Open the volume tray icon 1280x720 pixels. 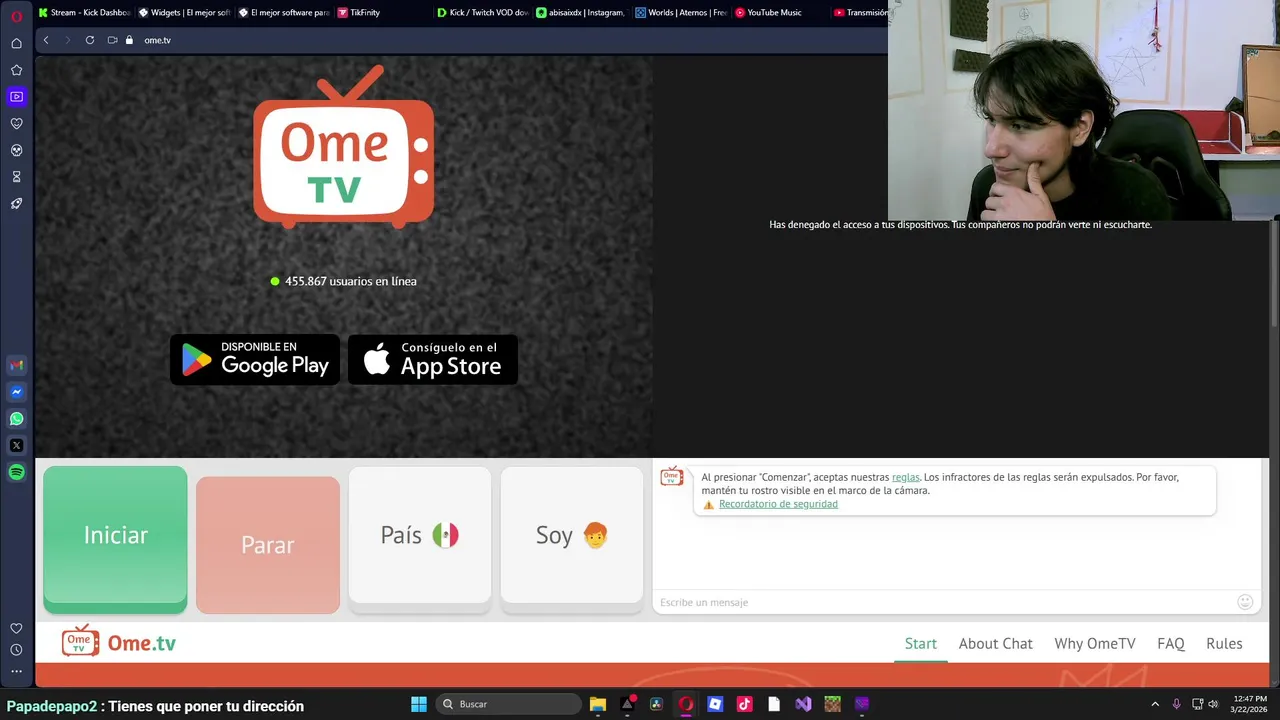click(x=1213, y=704)
